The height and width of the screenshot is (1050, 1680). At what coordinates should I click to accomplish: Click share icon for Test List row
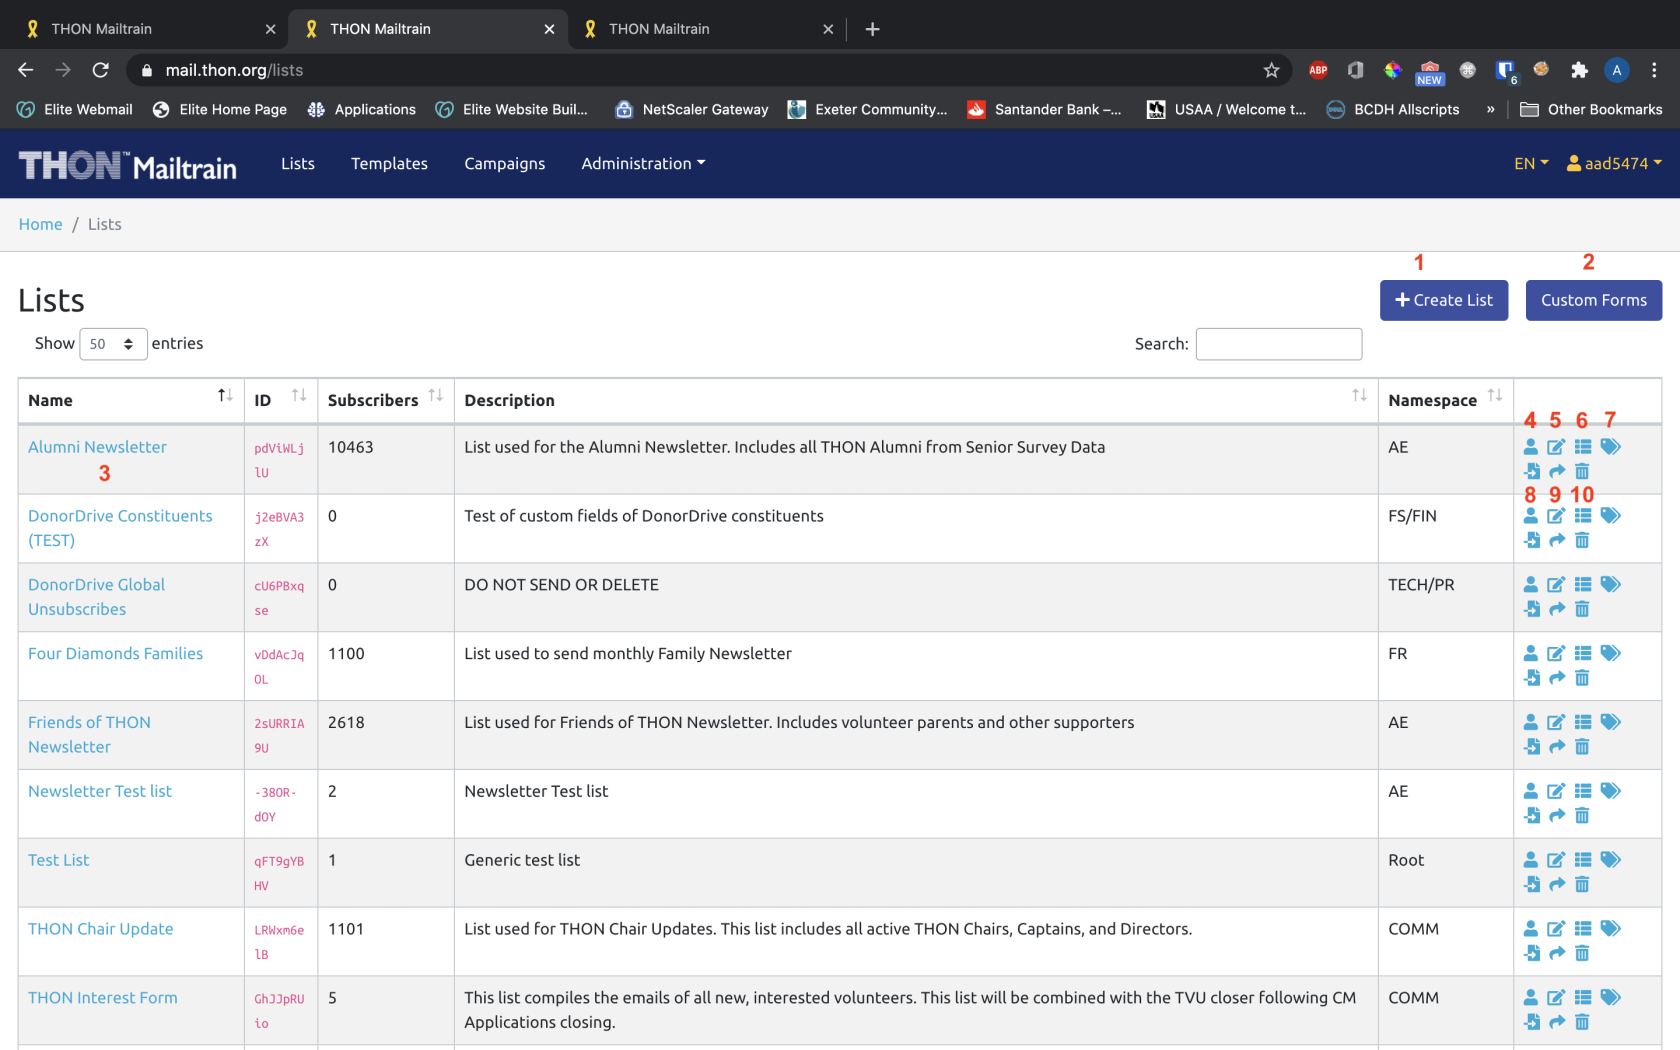(1557, 884)
